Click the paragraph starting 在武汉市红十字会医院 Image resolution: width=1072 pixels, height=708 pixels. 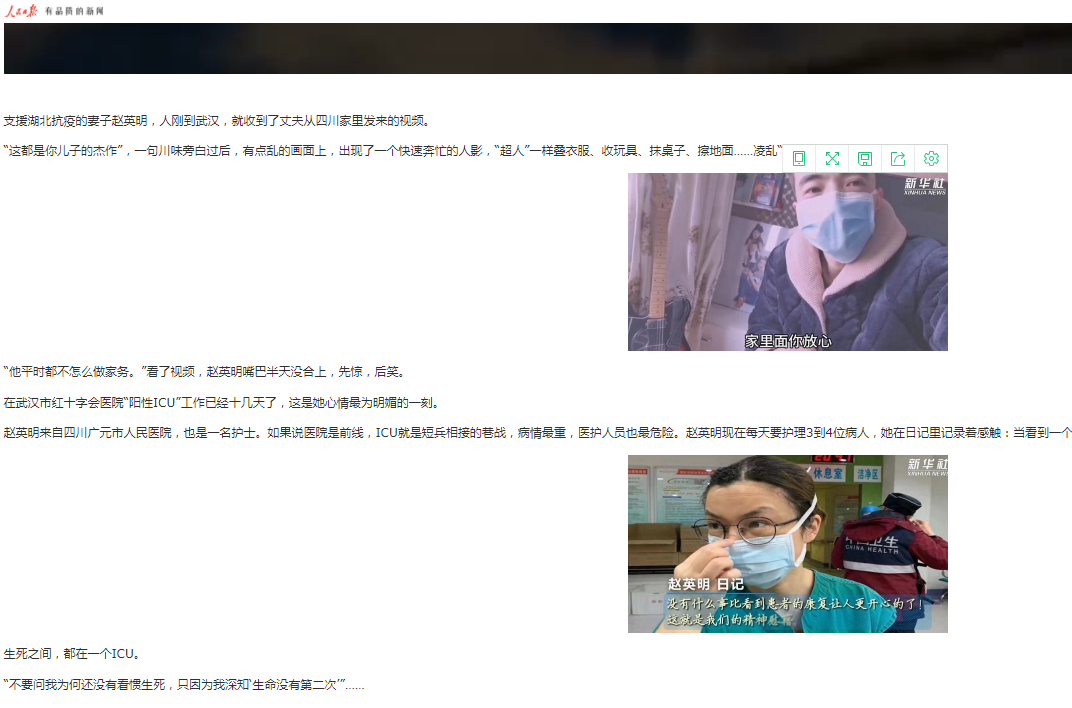coord(221,403)
